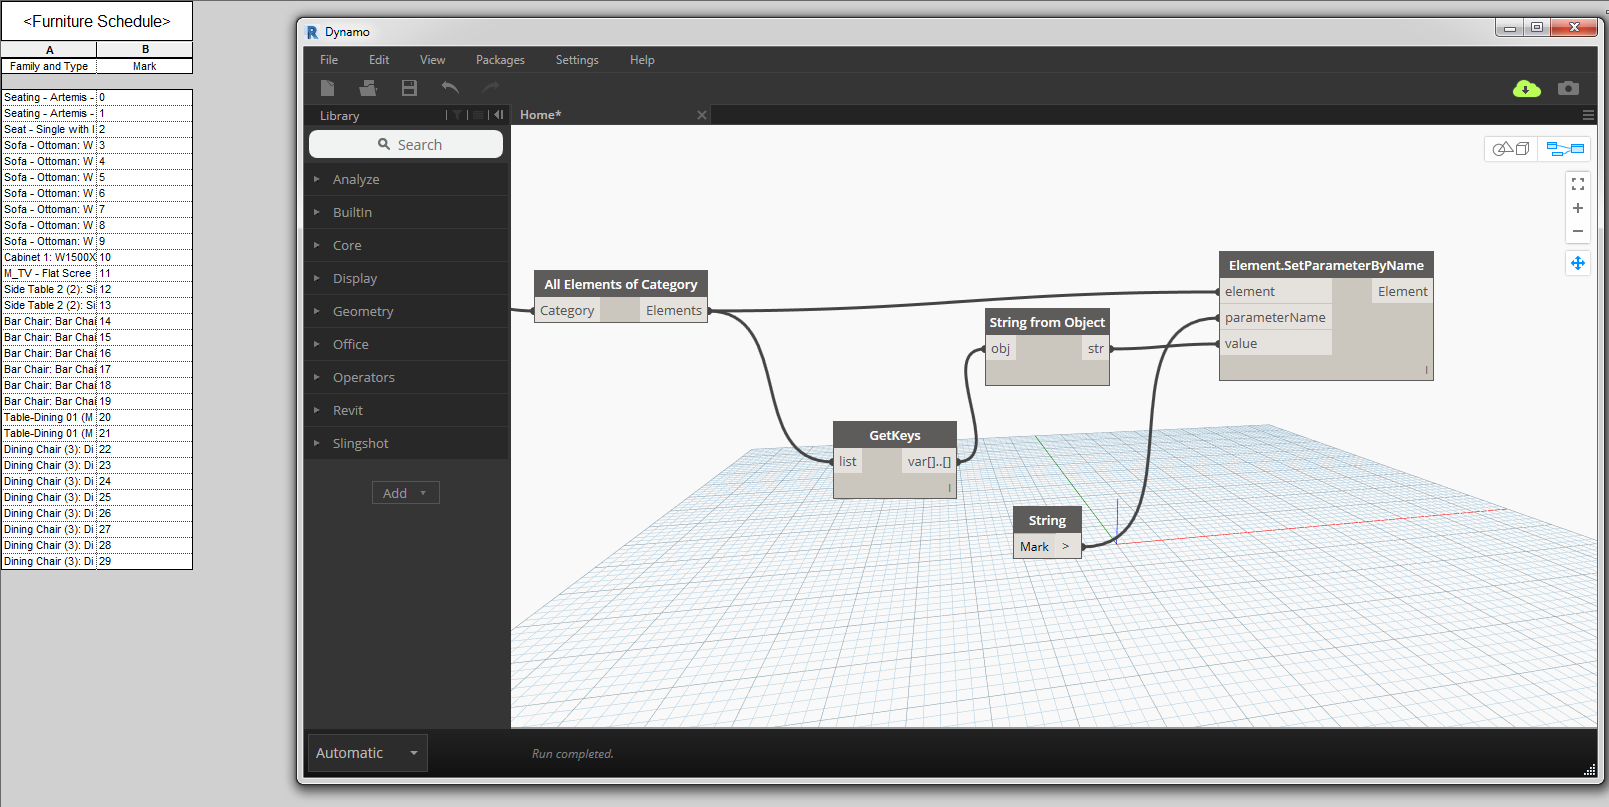The height and width of the screenshot is (807, 1609).
Task: Click the Category input port
Action: click(567, 311)
